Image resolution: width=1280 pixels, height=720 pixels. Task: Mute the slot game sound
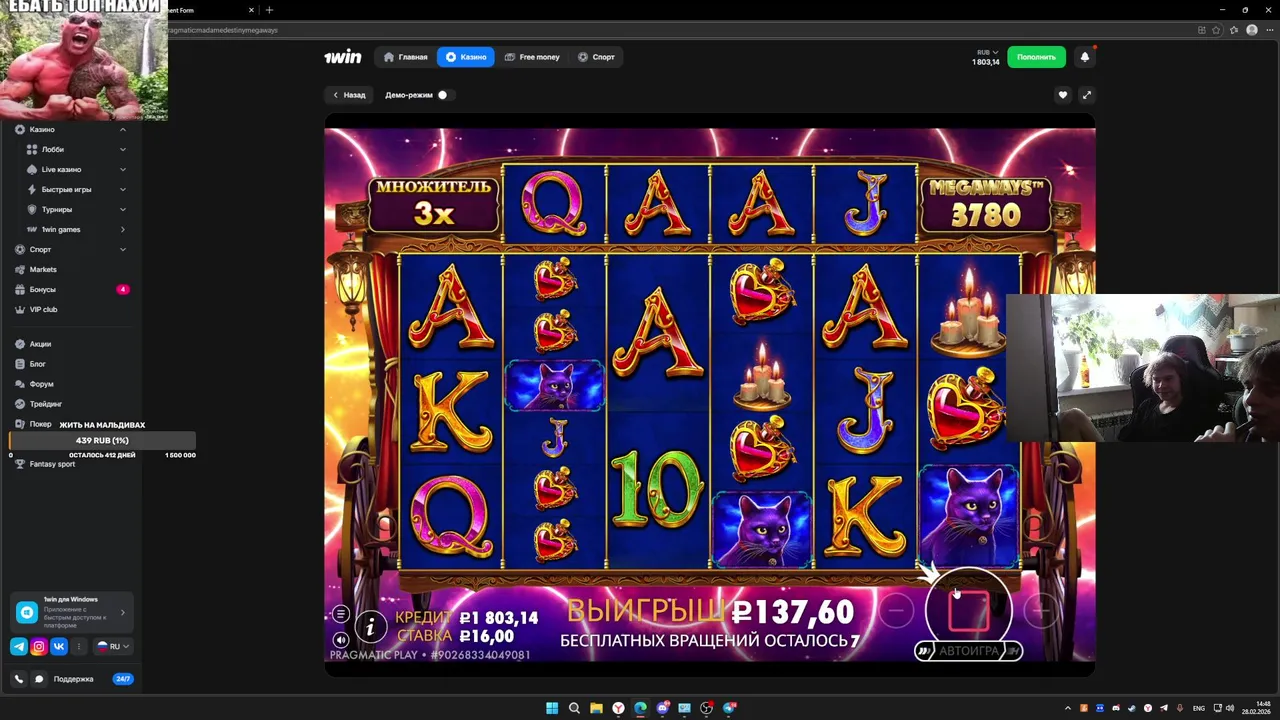(340, 640)
